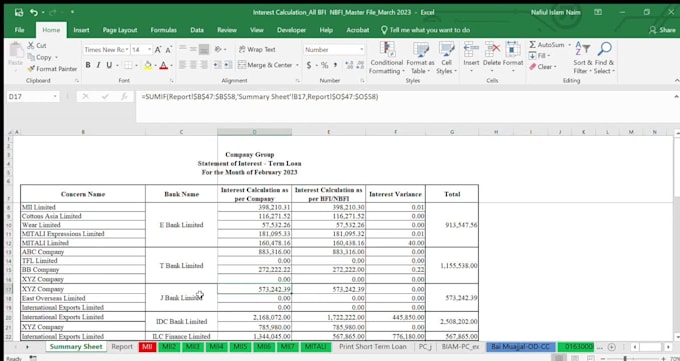Decrease indent icon in Alignment group
Viewport: 680px width, 361px height.
pyautogui.click(x=217, y=65)
